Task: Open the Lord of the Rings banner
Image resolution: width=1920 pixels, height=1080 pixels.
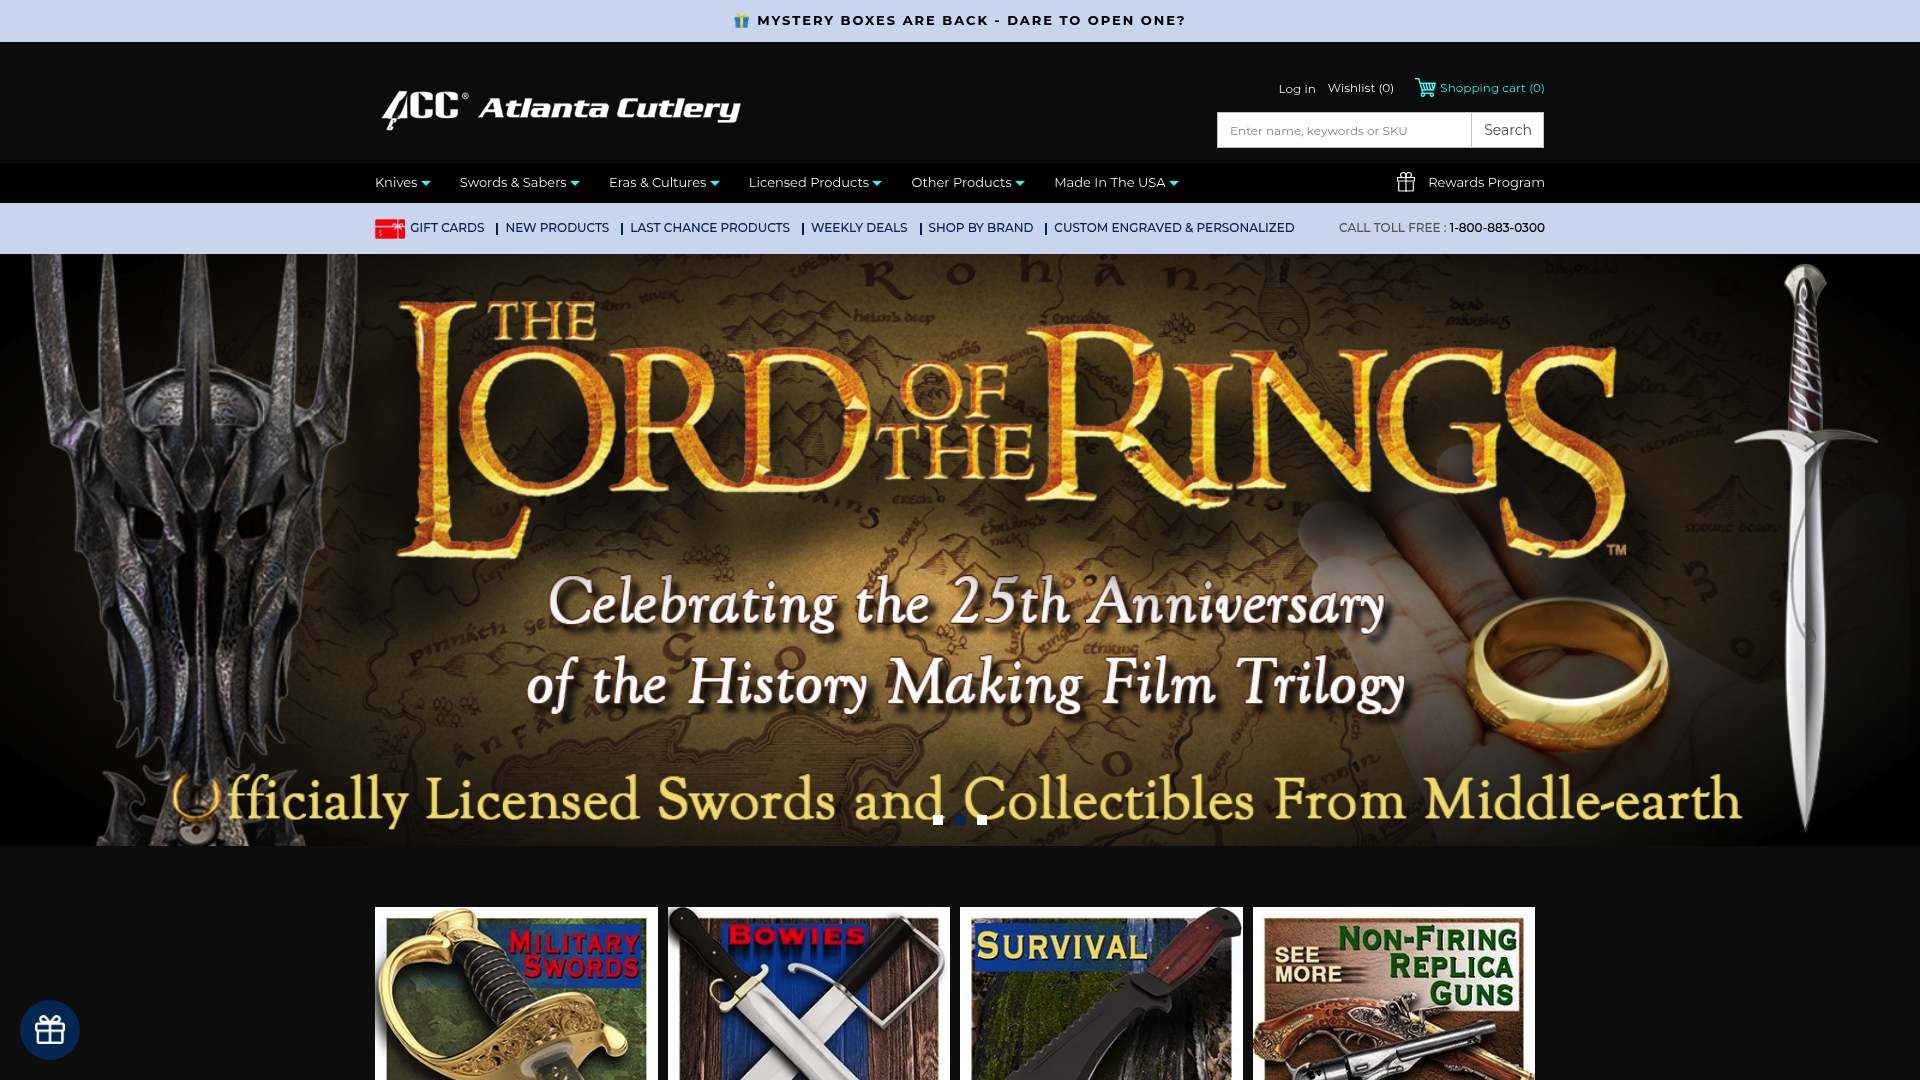Action: click(960, 550)
